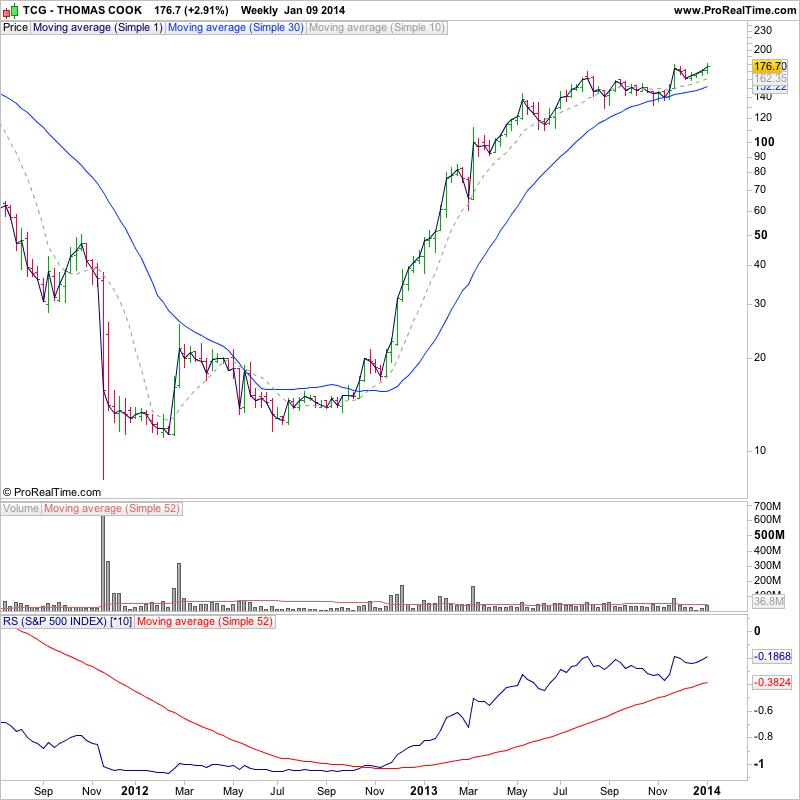Select the Volume panel label

point(21,509)
